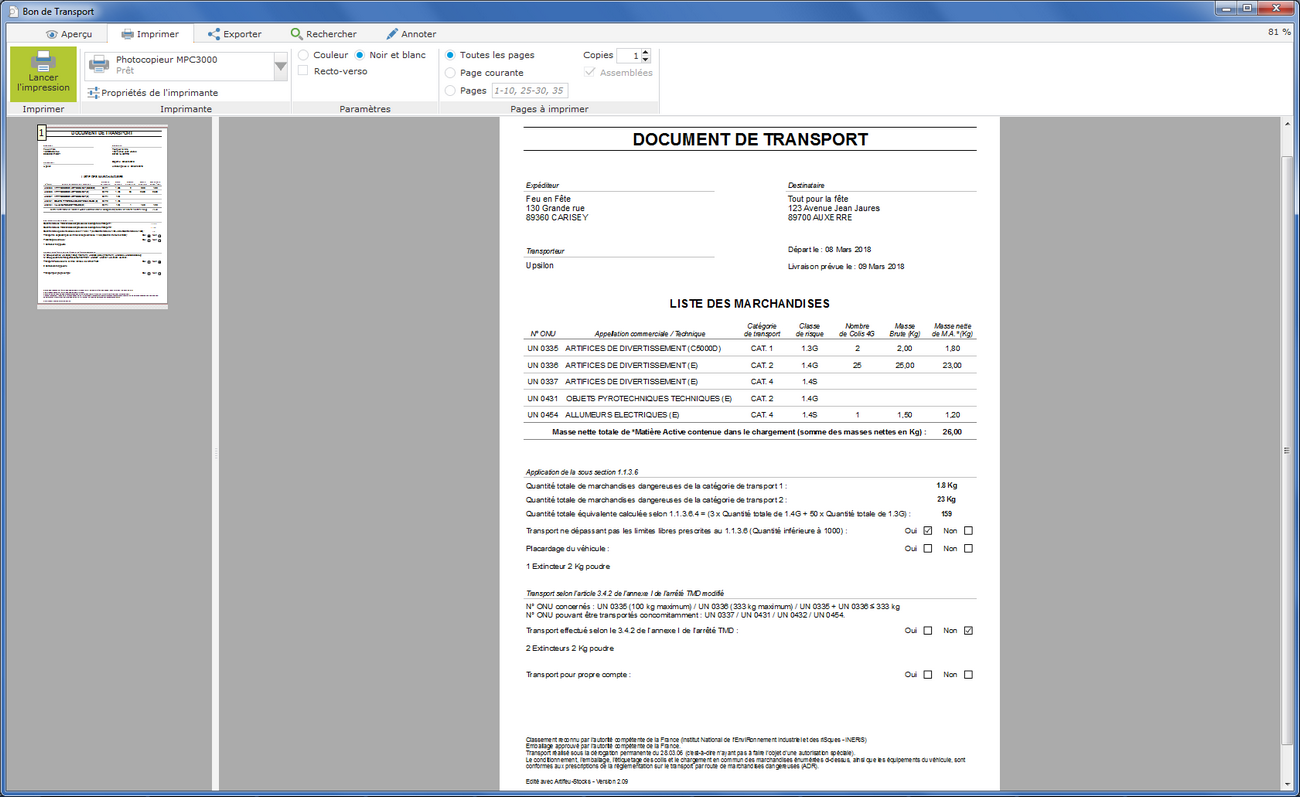Click the printer properties sliders icon

pyautogui.click(x=93, y=93)
